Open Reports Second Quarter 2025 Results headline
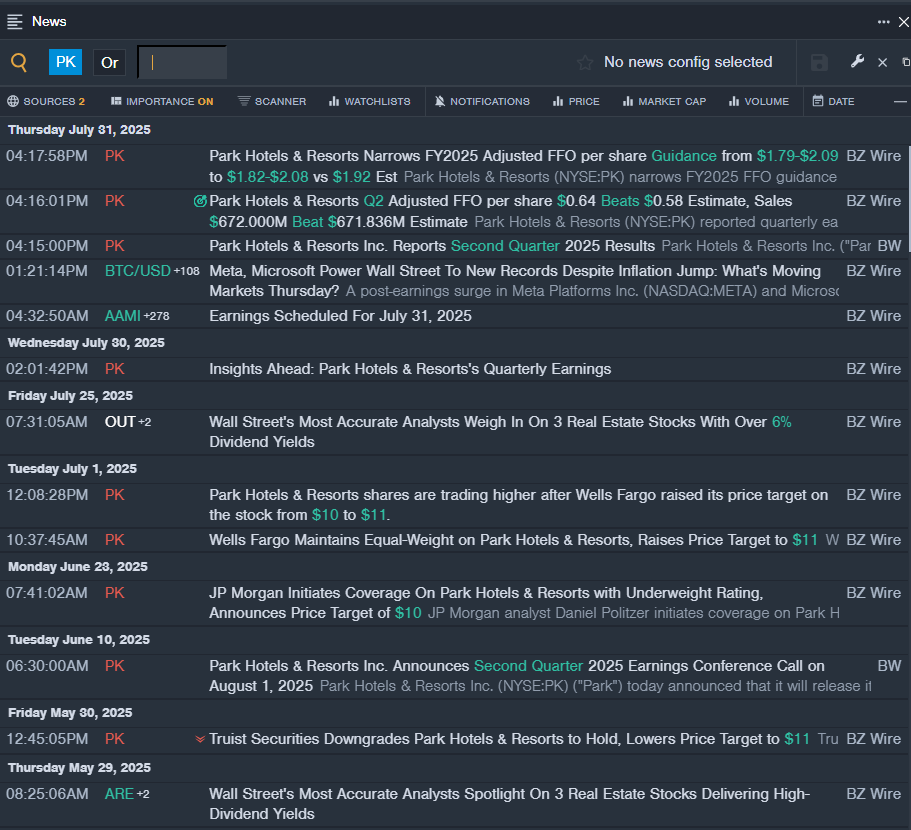Image resolution: width=911 pixels, height=830 pixels. 432,246
